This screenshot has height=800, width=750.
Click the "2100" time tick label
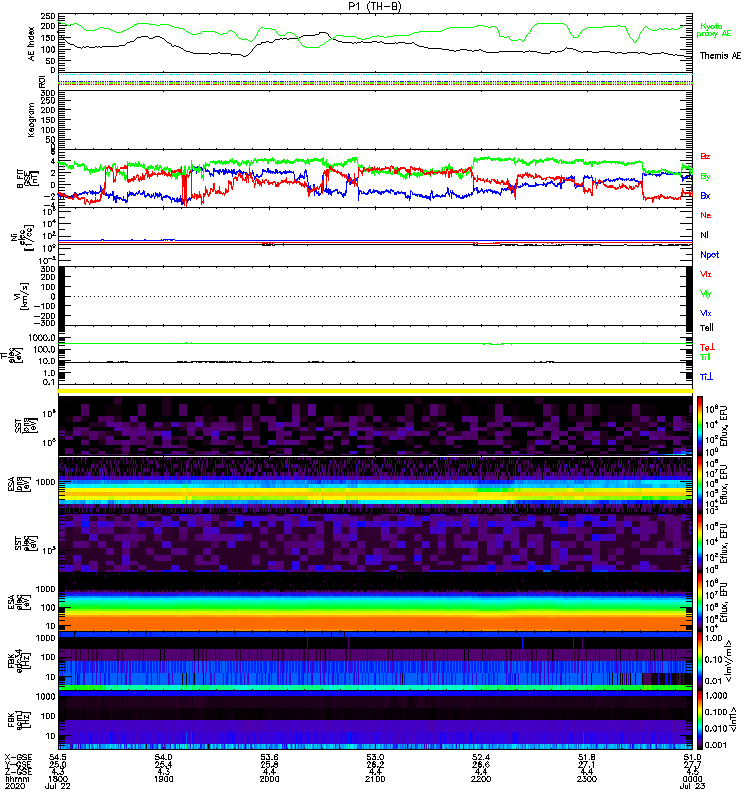click(375, 779)
